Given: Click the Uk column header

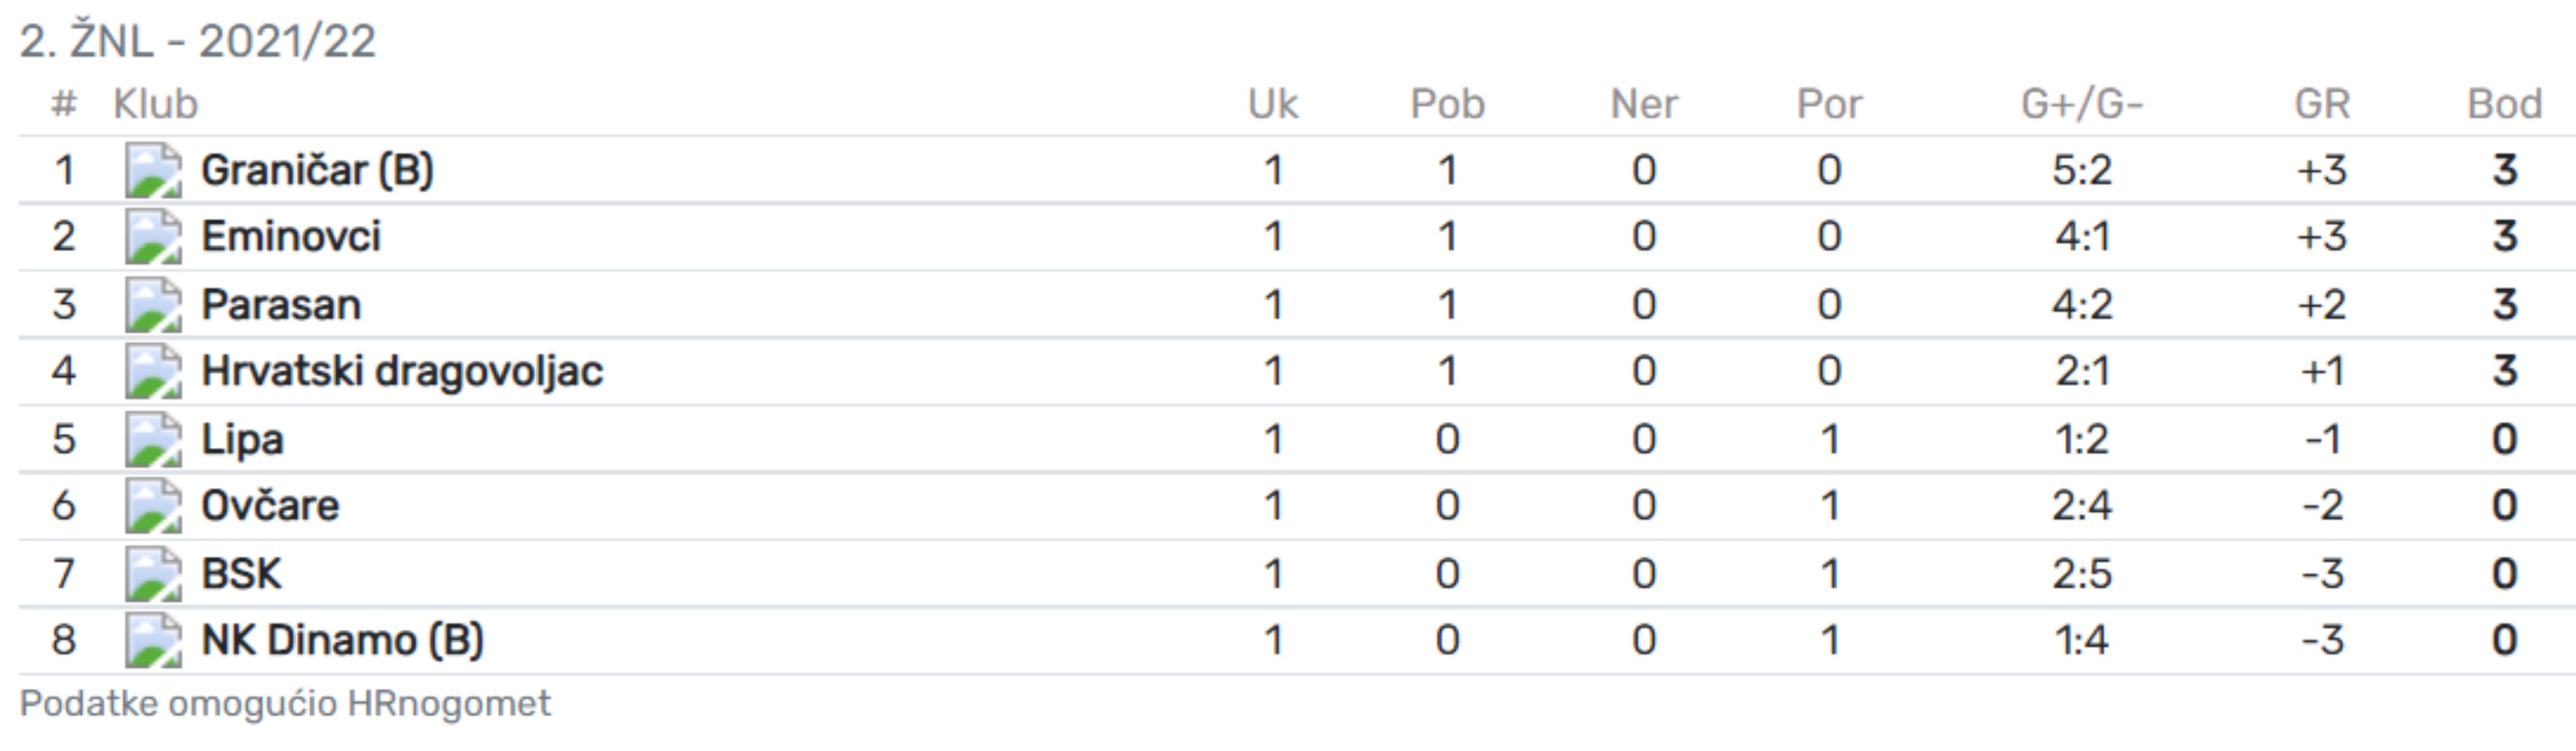Looking at the screenshot, I should 1273,104.
